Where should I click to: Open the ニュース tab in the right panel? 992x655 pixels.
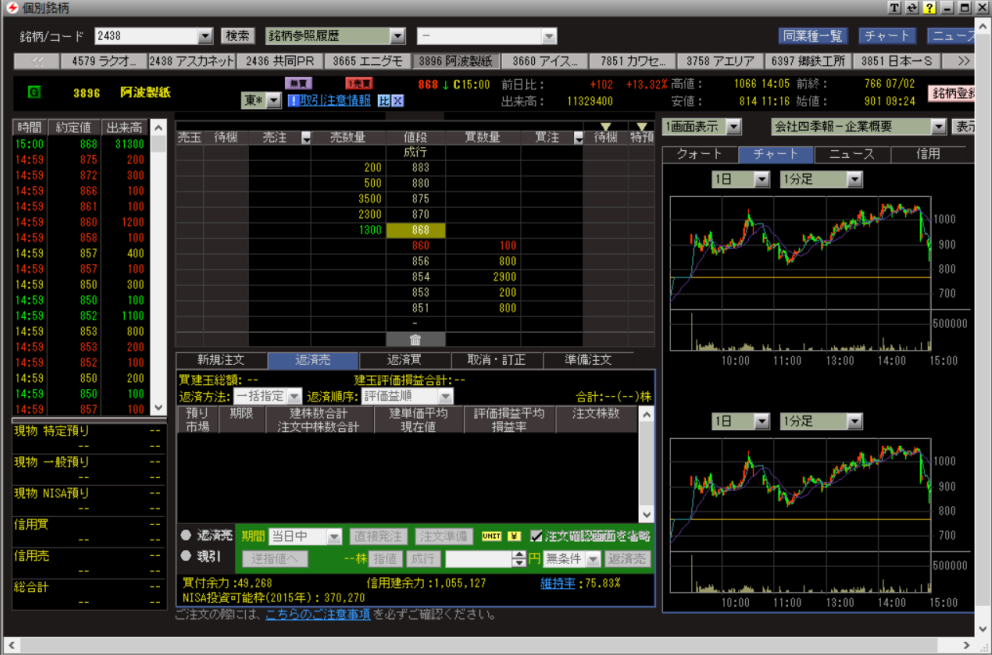pyautogui.click(x=852, y=154)
